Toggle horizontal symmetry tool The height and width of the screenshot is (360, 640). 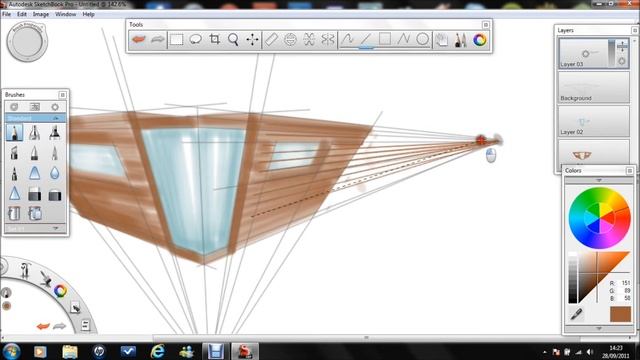point(309,40)
